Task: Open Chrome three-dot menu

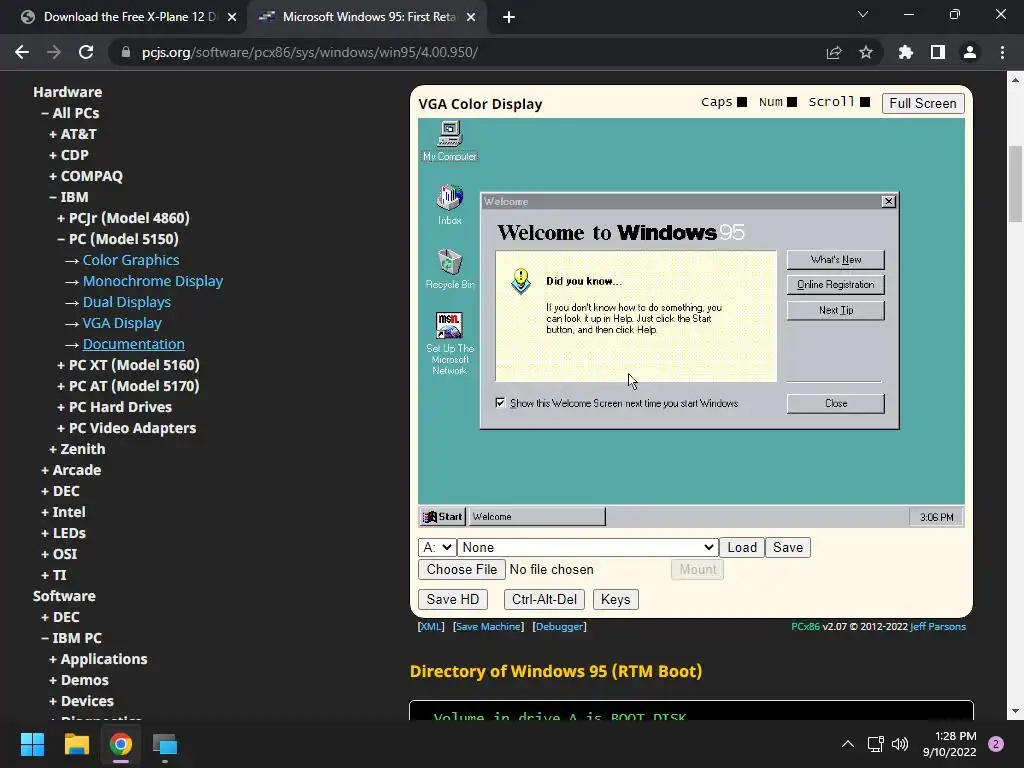Action: coord(1002,52)
